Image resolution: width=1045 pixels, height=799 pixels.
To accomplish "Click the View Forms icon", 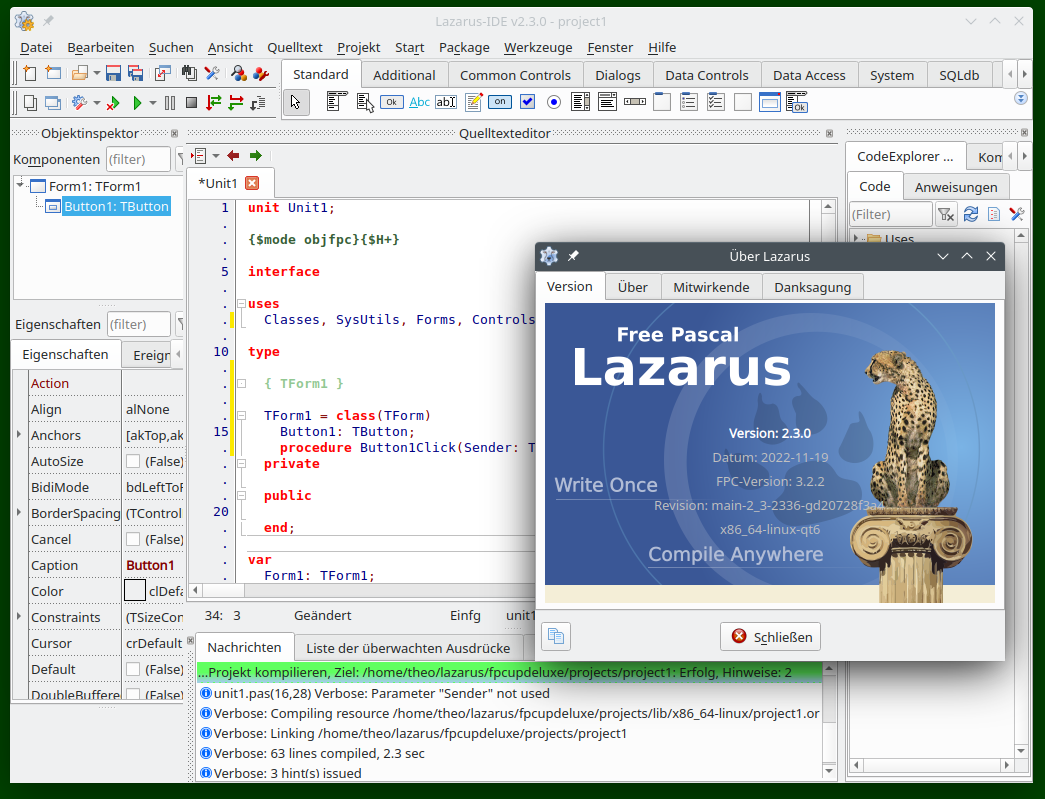I will (x=53, y=103).
